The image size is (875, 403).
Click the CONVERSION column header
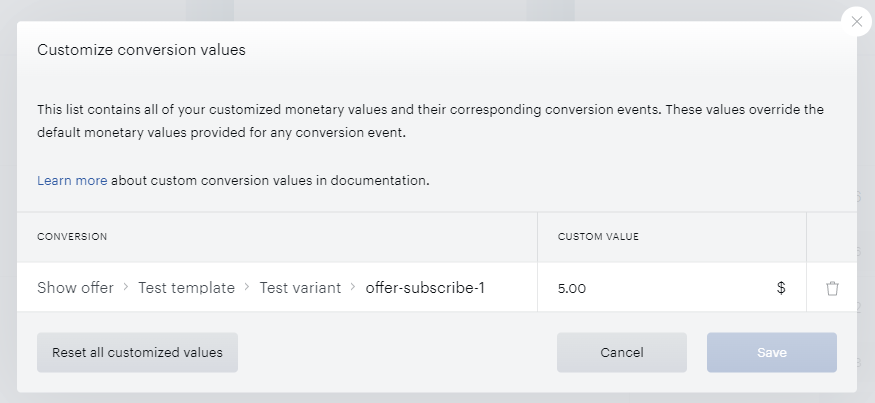(x=72, y=237)
